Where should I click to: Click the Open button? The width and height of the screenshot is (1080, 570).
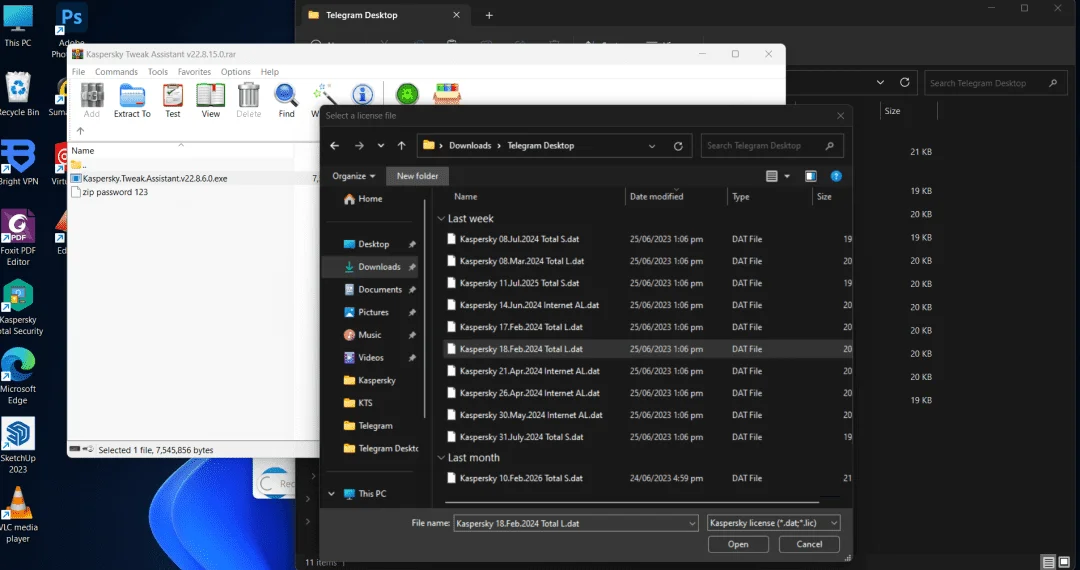point(738,544)
